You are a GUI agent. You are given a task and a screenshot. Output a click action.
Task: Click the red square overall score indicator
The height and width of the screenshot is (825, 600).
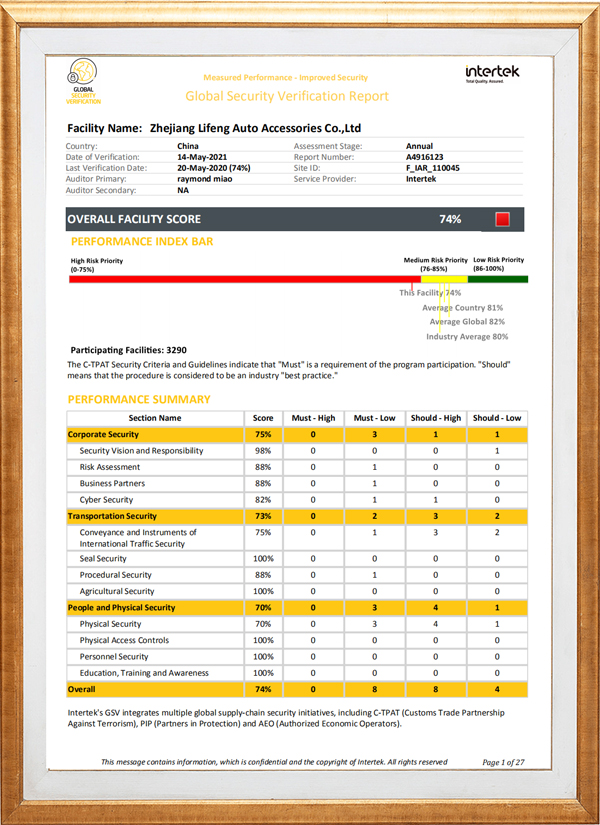pos(502,219)
